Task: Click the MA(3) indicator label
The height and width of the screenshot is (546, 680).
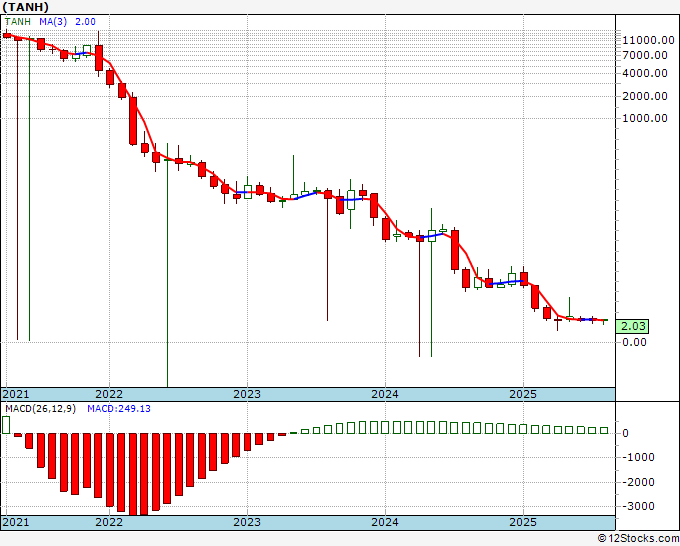Action: tap(53, 22)
